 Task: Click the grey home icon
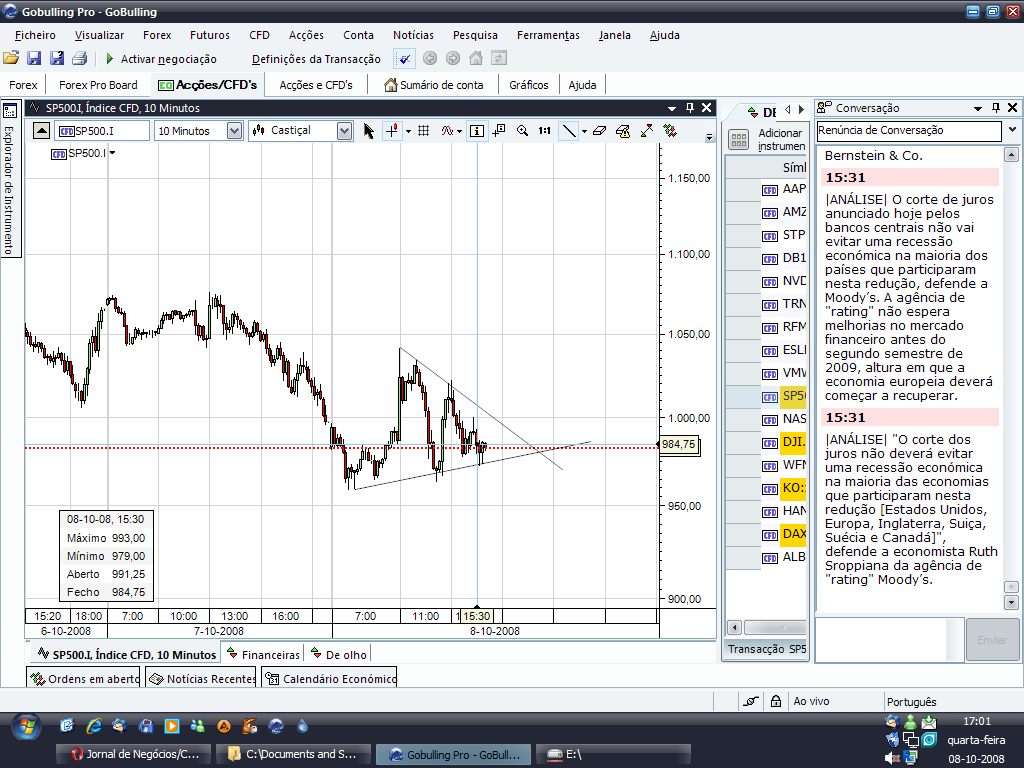click(x=476, y=59)
